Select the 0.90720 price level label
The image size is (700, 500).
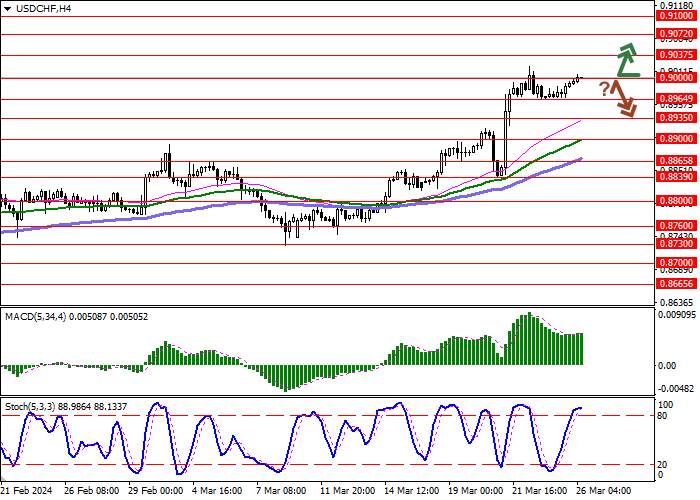(x=677, y=34)
